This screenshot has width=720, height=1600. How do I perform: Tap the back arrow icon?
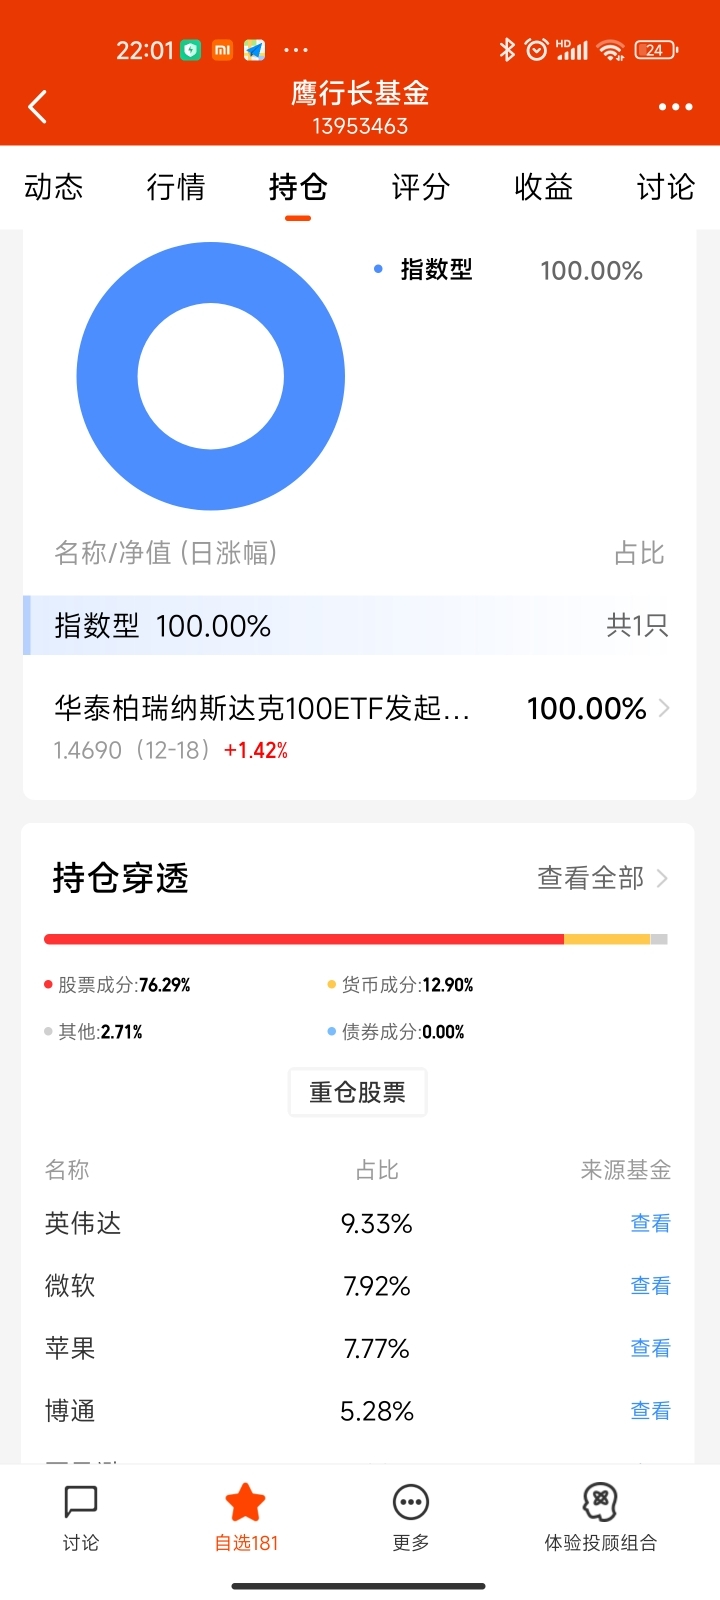[x=38, y=107]
